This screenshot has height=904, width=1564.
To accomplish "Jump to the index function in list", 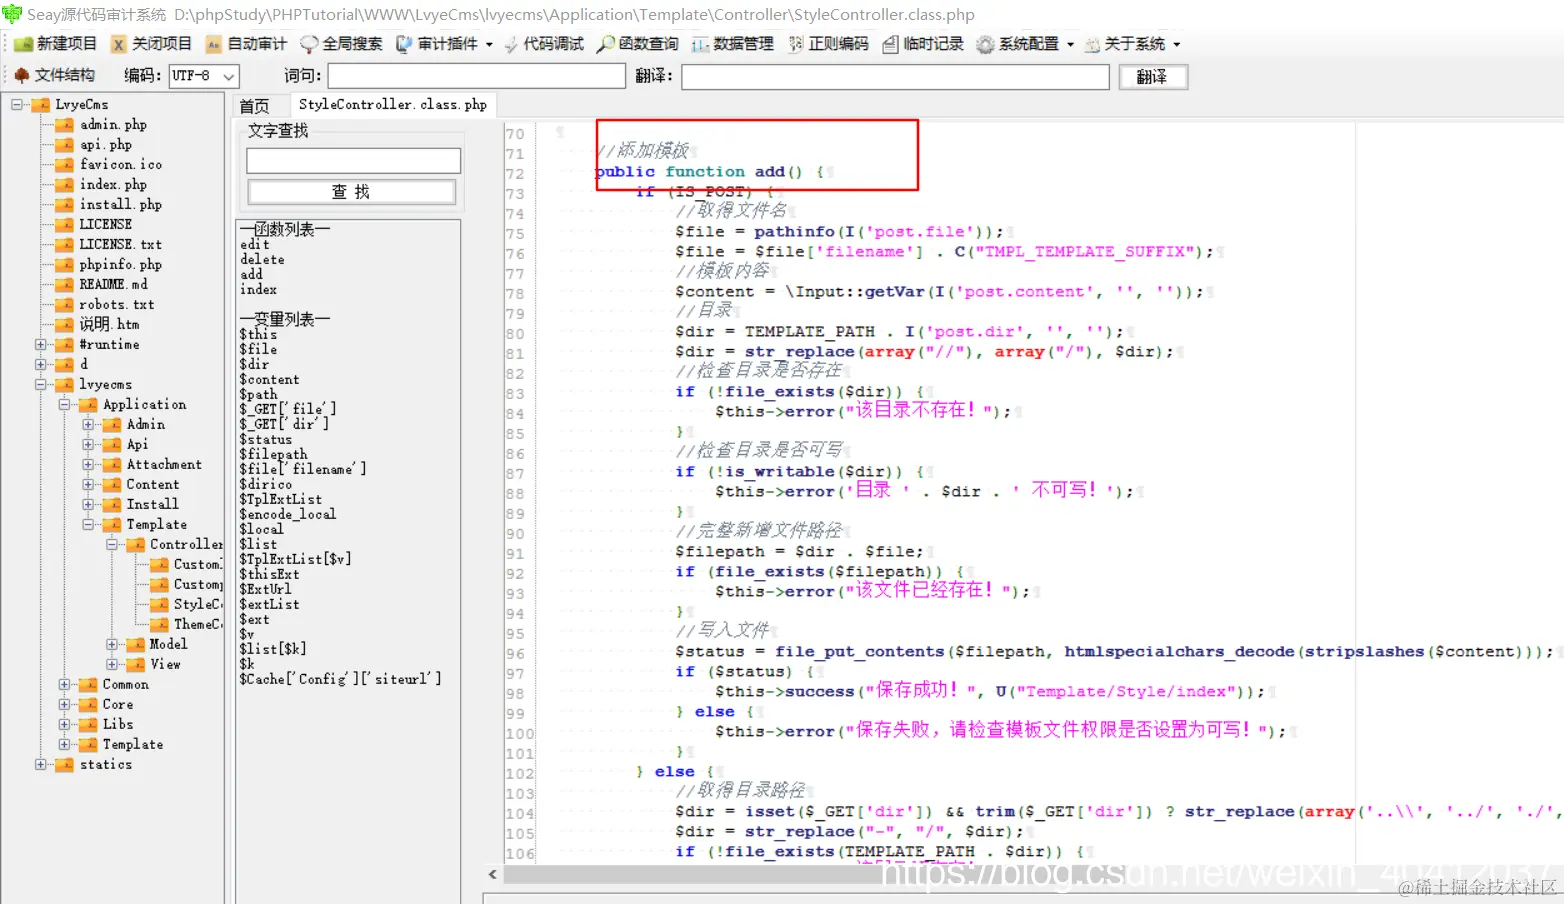I will coord(258,289).
